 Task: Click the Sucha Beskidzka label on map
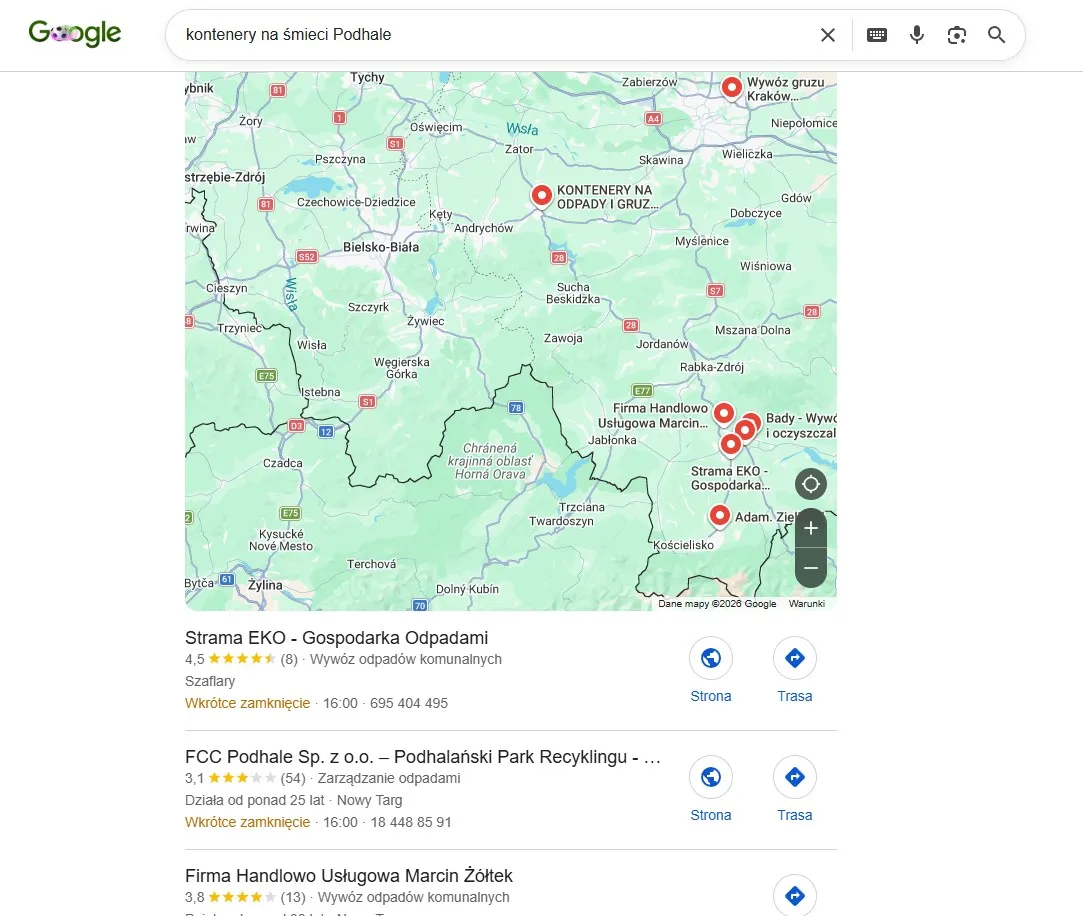point(573,293)
